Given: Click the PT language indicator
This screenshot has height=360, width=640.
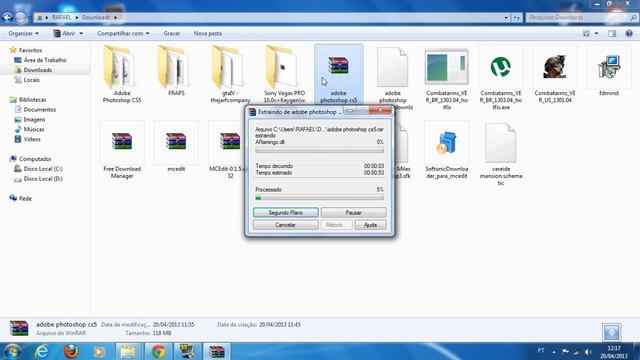Looking at the screenshot, I should pos(541,351).
